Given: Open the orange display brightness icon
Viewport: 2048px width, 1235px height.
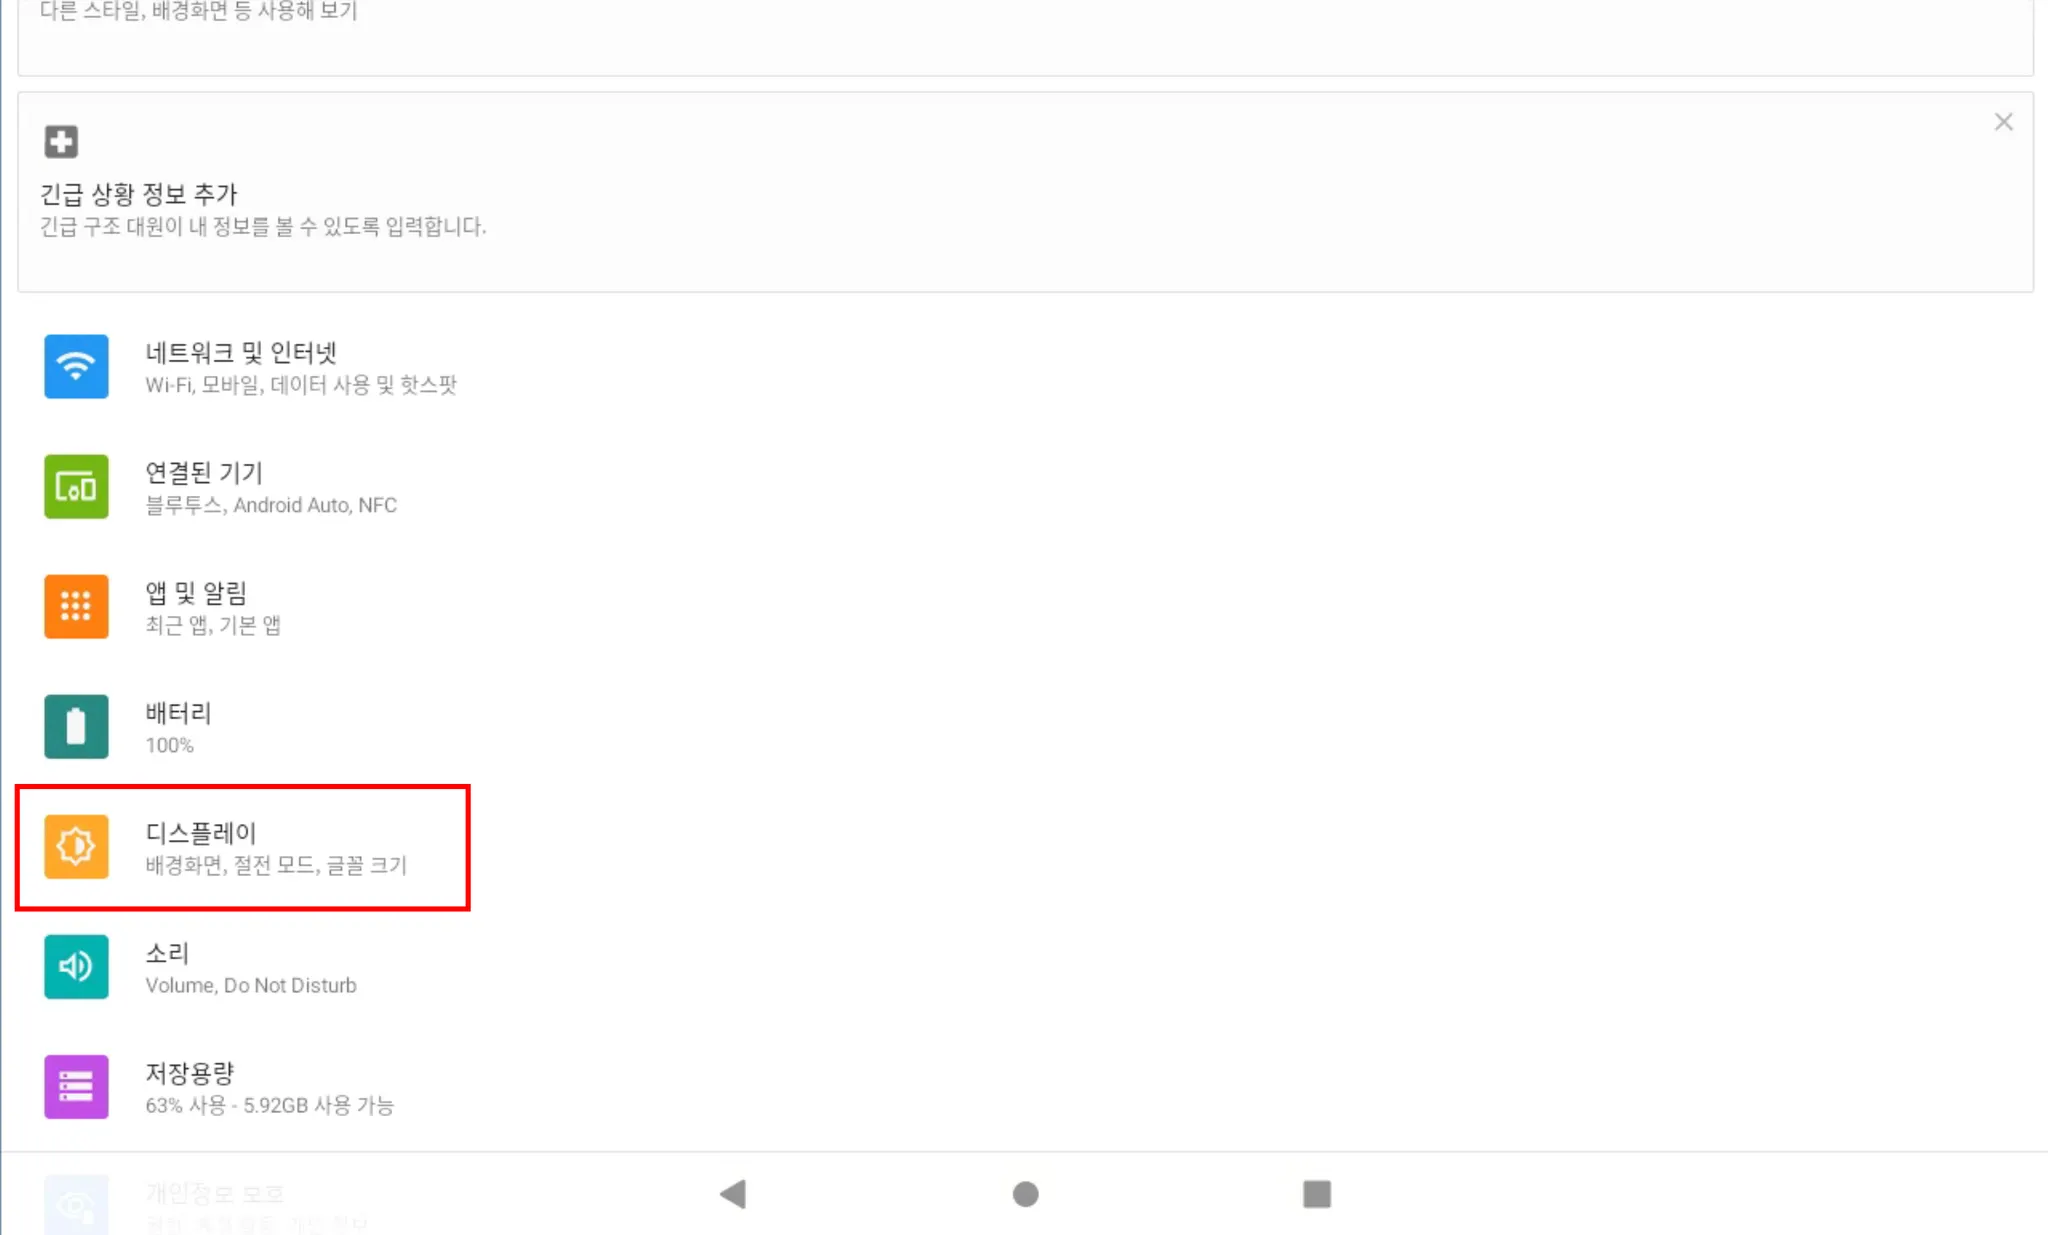Looking at the screenshot, I should point(76,846).
